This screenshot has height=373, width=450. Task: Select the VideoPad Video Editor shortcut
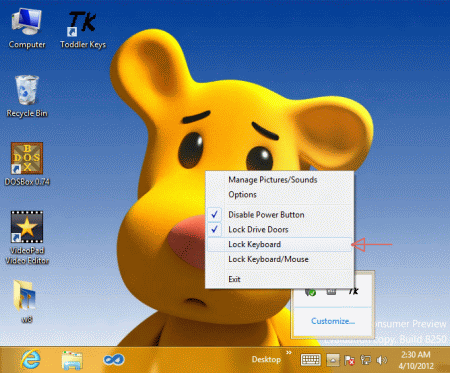tap(27, 238)
